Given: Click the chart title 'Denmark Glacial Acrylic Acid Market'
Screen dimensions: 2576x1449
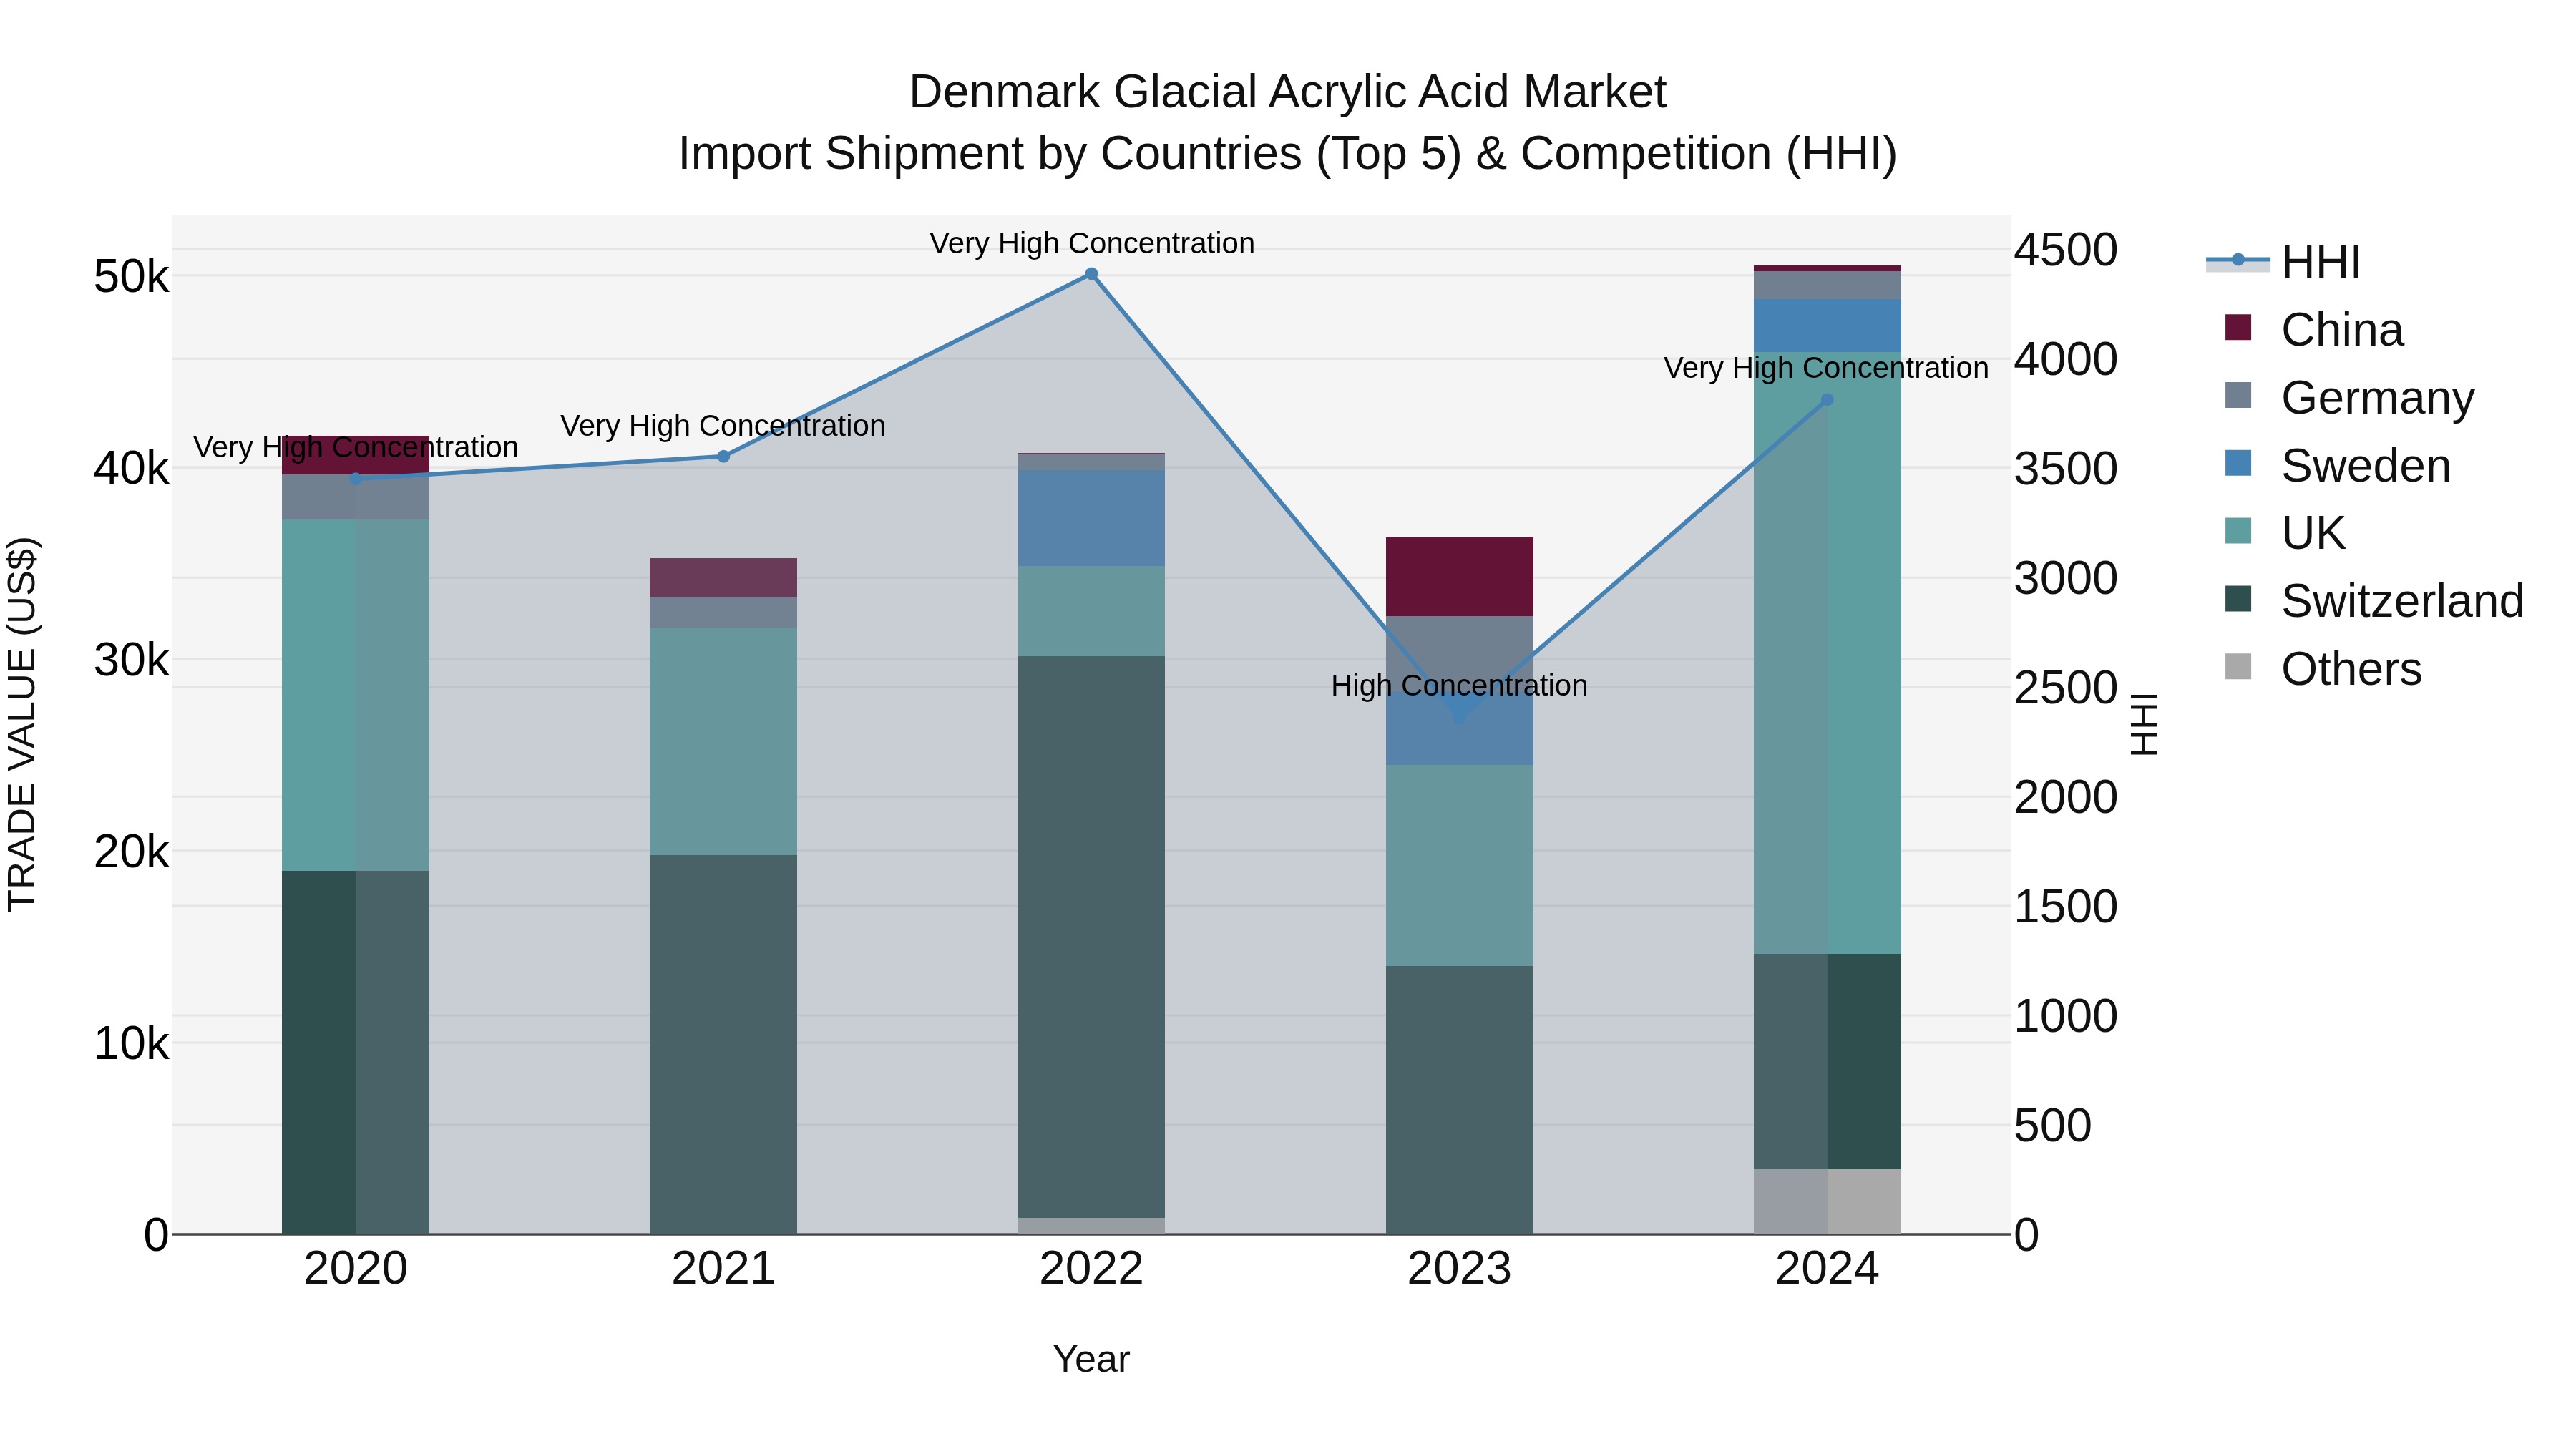Looking at the screenshot, I should (1287, 92).
